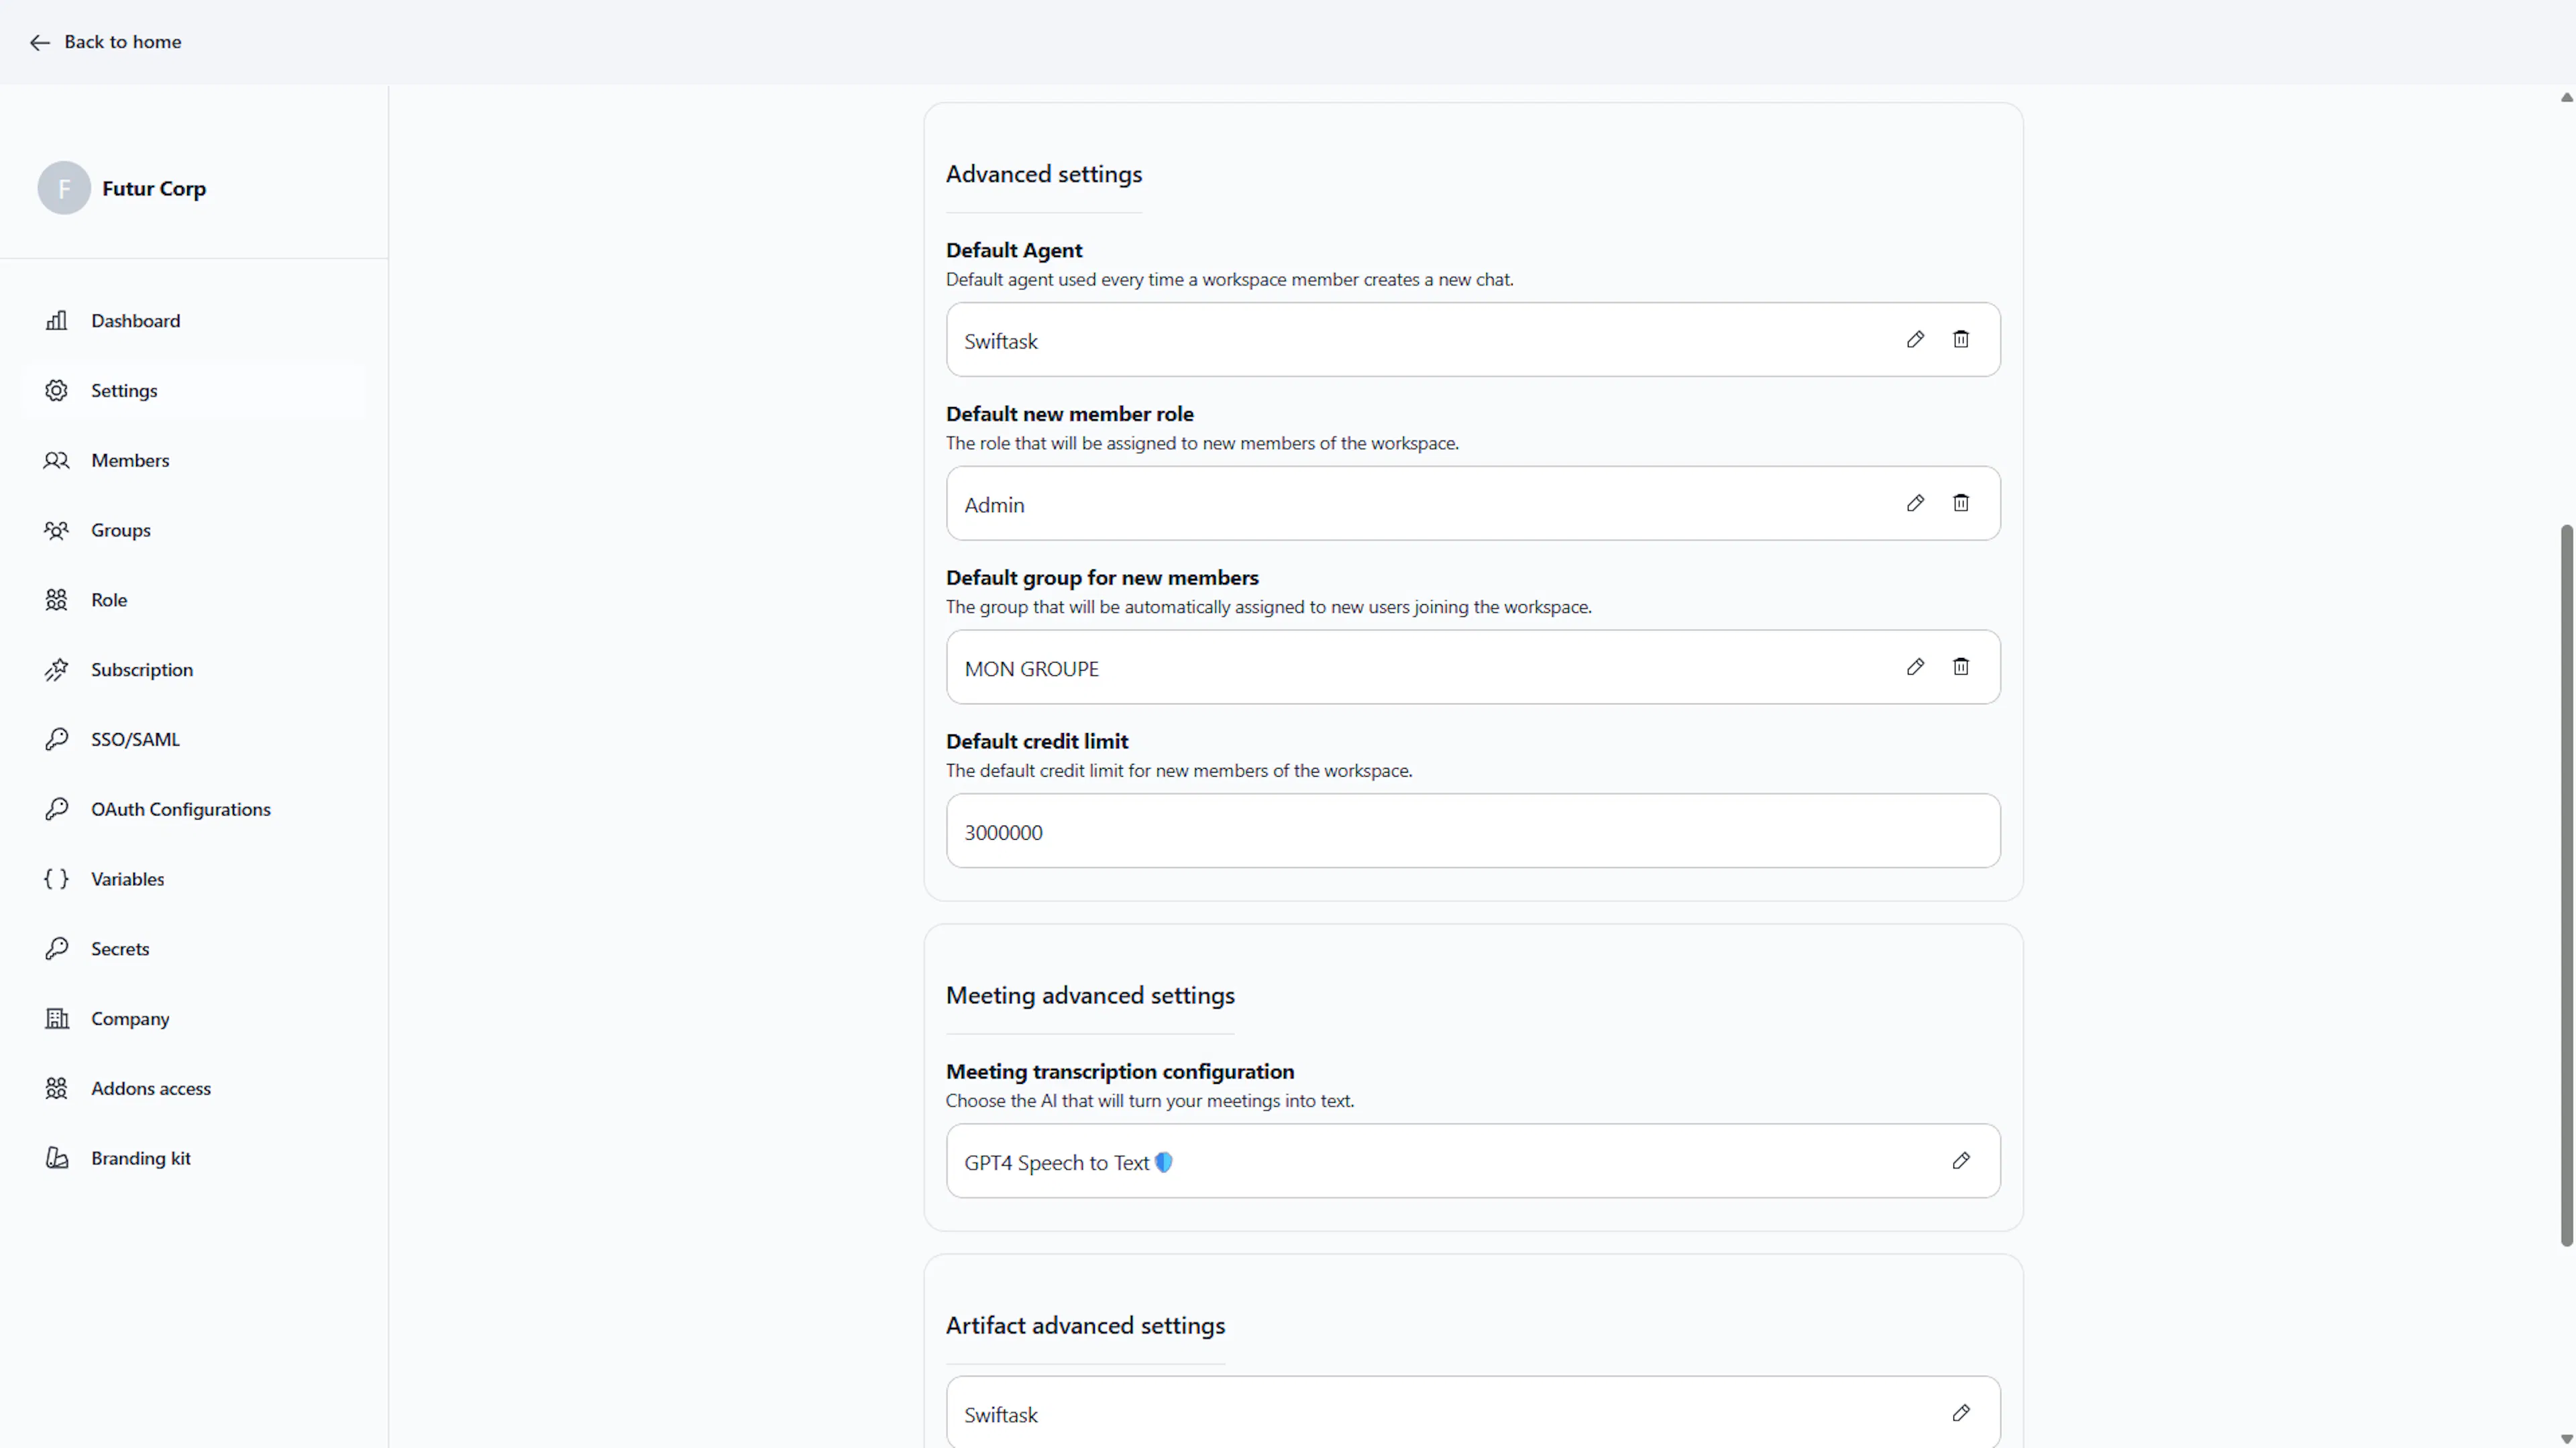Open the Groups sidebar item
The width and height of the screenshot is (2576, 1448).
click(120, 531)
